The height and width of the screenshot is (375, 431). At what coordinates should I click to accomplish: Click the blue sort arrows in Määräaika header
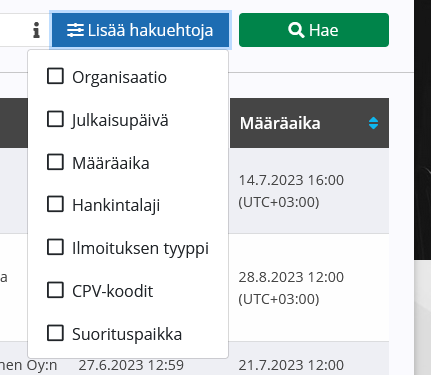point(373,123)
